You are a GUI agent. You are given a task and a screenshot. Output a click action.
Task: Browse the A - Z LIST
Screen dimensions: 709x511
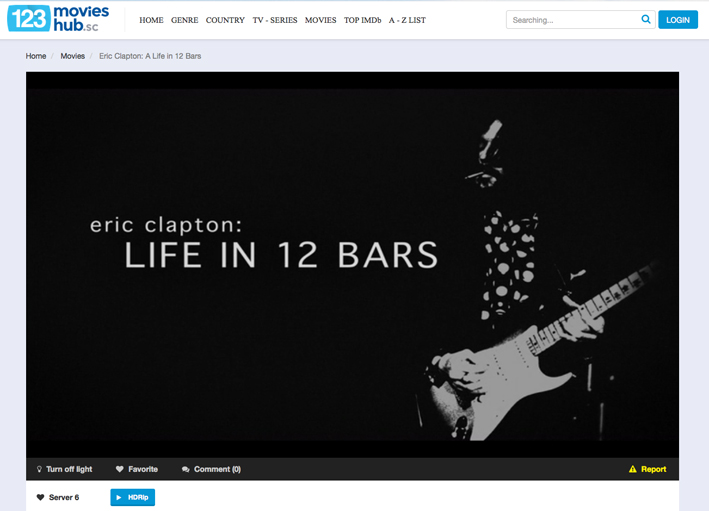(x=407, y=20)
